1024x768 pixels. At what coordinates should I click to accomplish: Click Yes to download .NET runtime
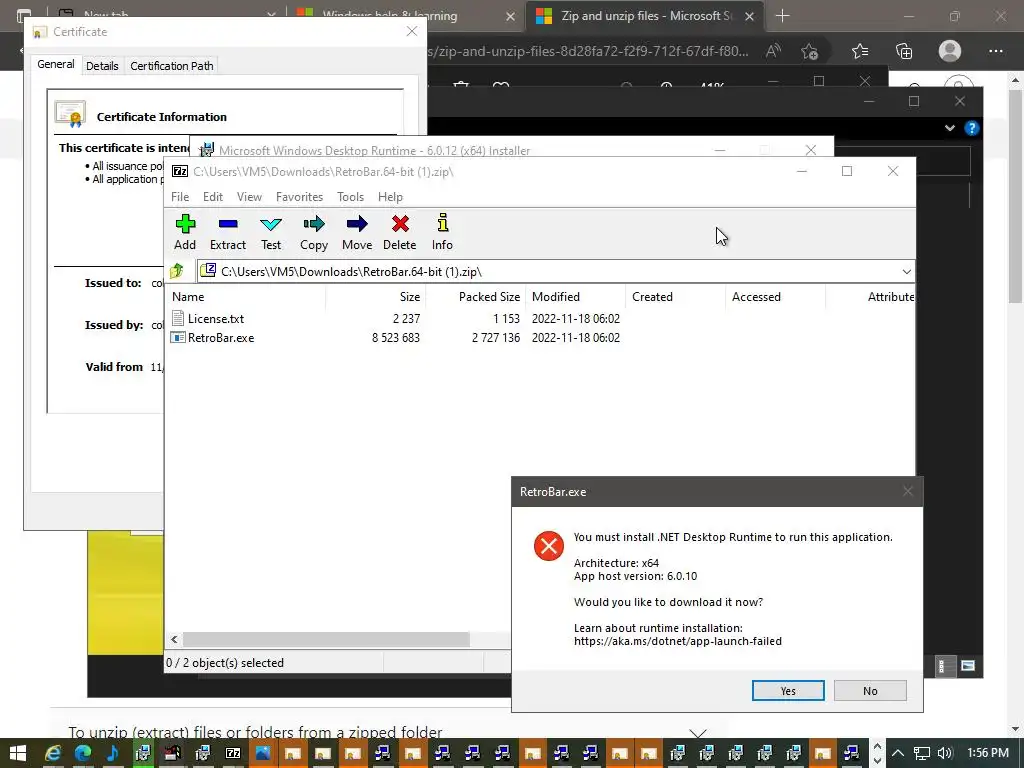(x=788, y=690)
